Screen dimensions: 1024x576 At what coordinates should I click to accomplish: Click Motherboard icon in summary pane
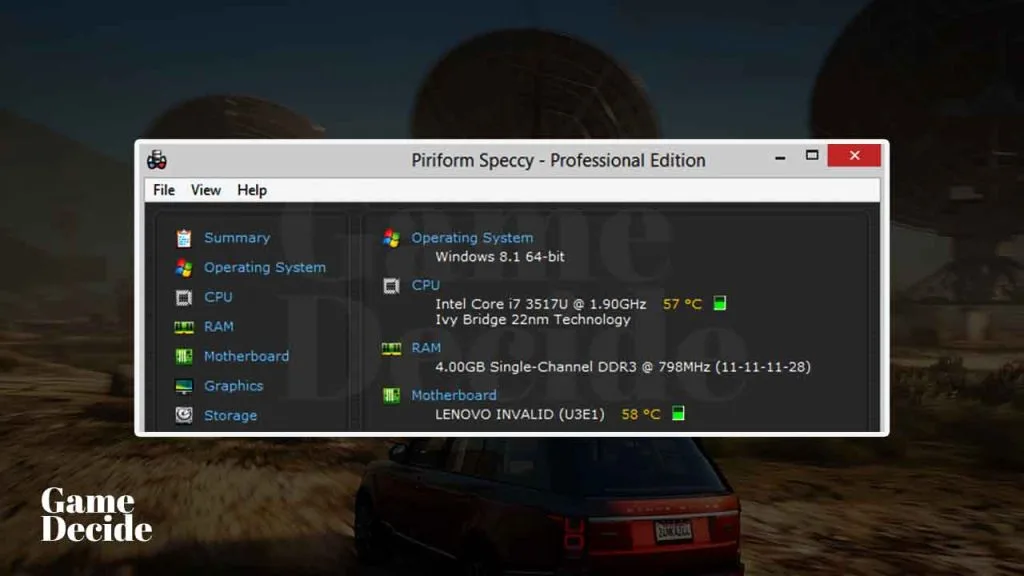pyautogui.click(x=391, y=396)
